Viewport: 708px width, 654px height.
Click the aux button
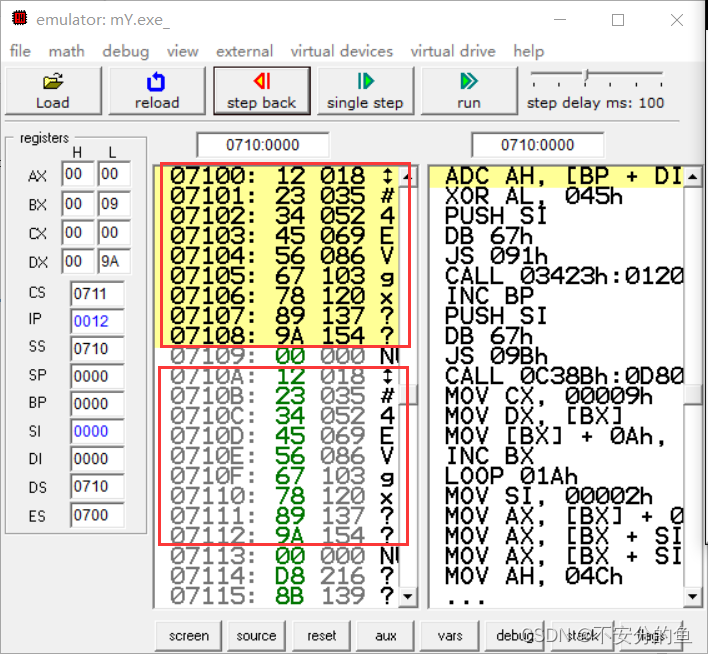386,636
